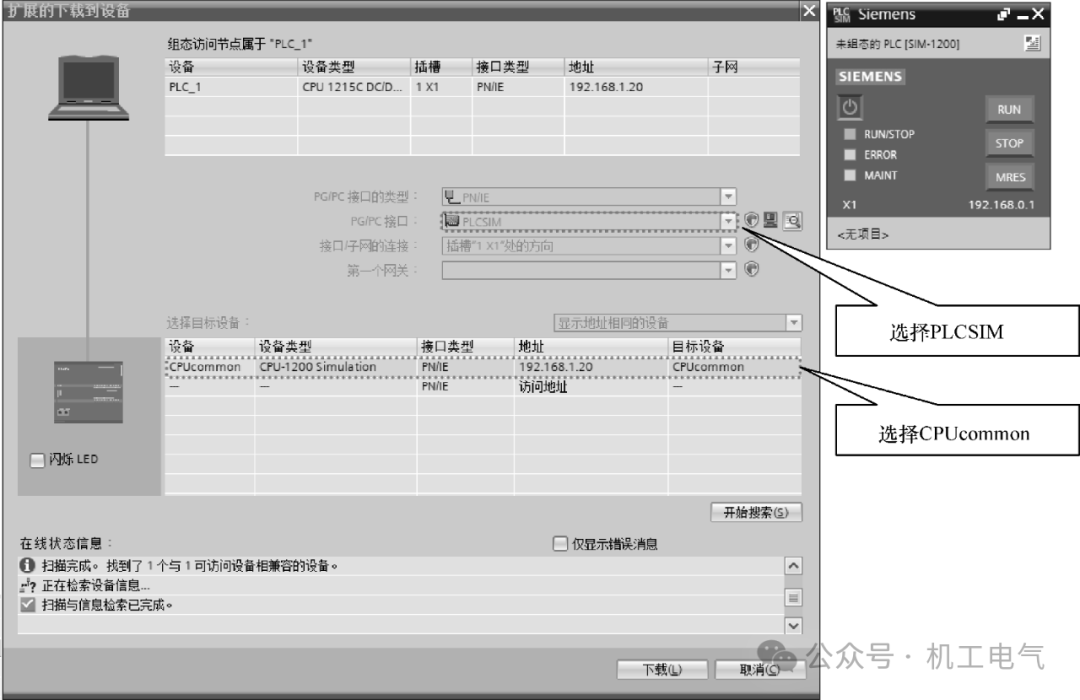
Task: Click the interface settings icon beside the PG/PC interface dropdown
Action: point(751,220)
